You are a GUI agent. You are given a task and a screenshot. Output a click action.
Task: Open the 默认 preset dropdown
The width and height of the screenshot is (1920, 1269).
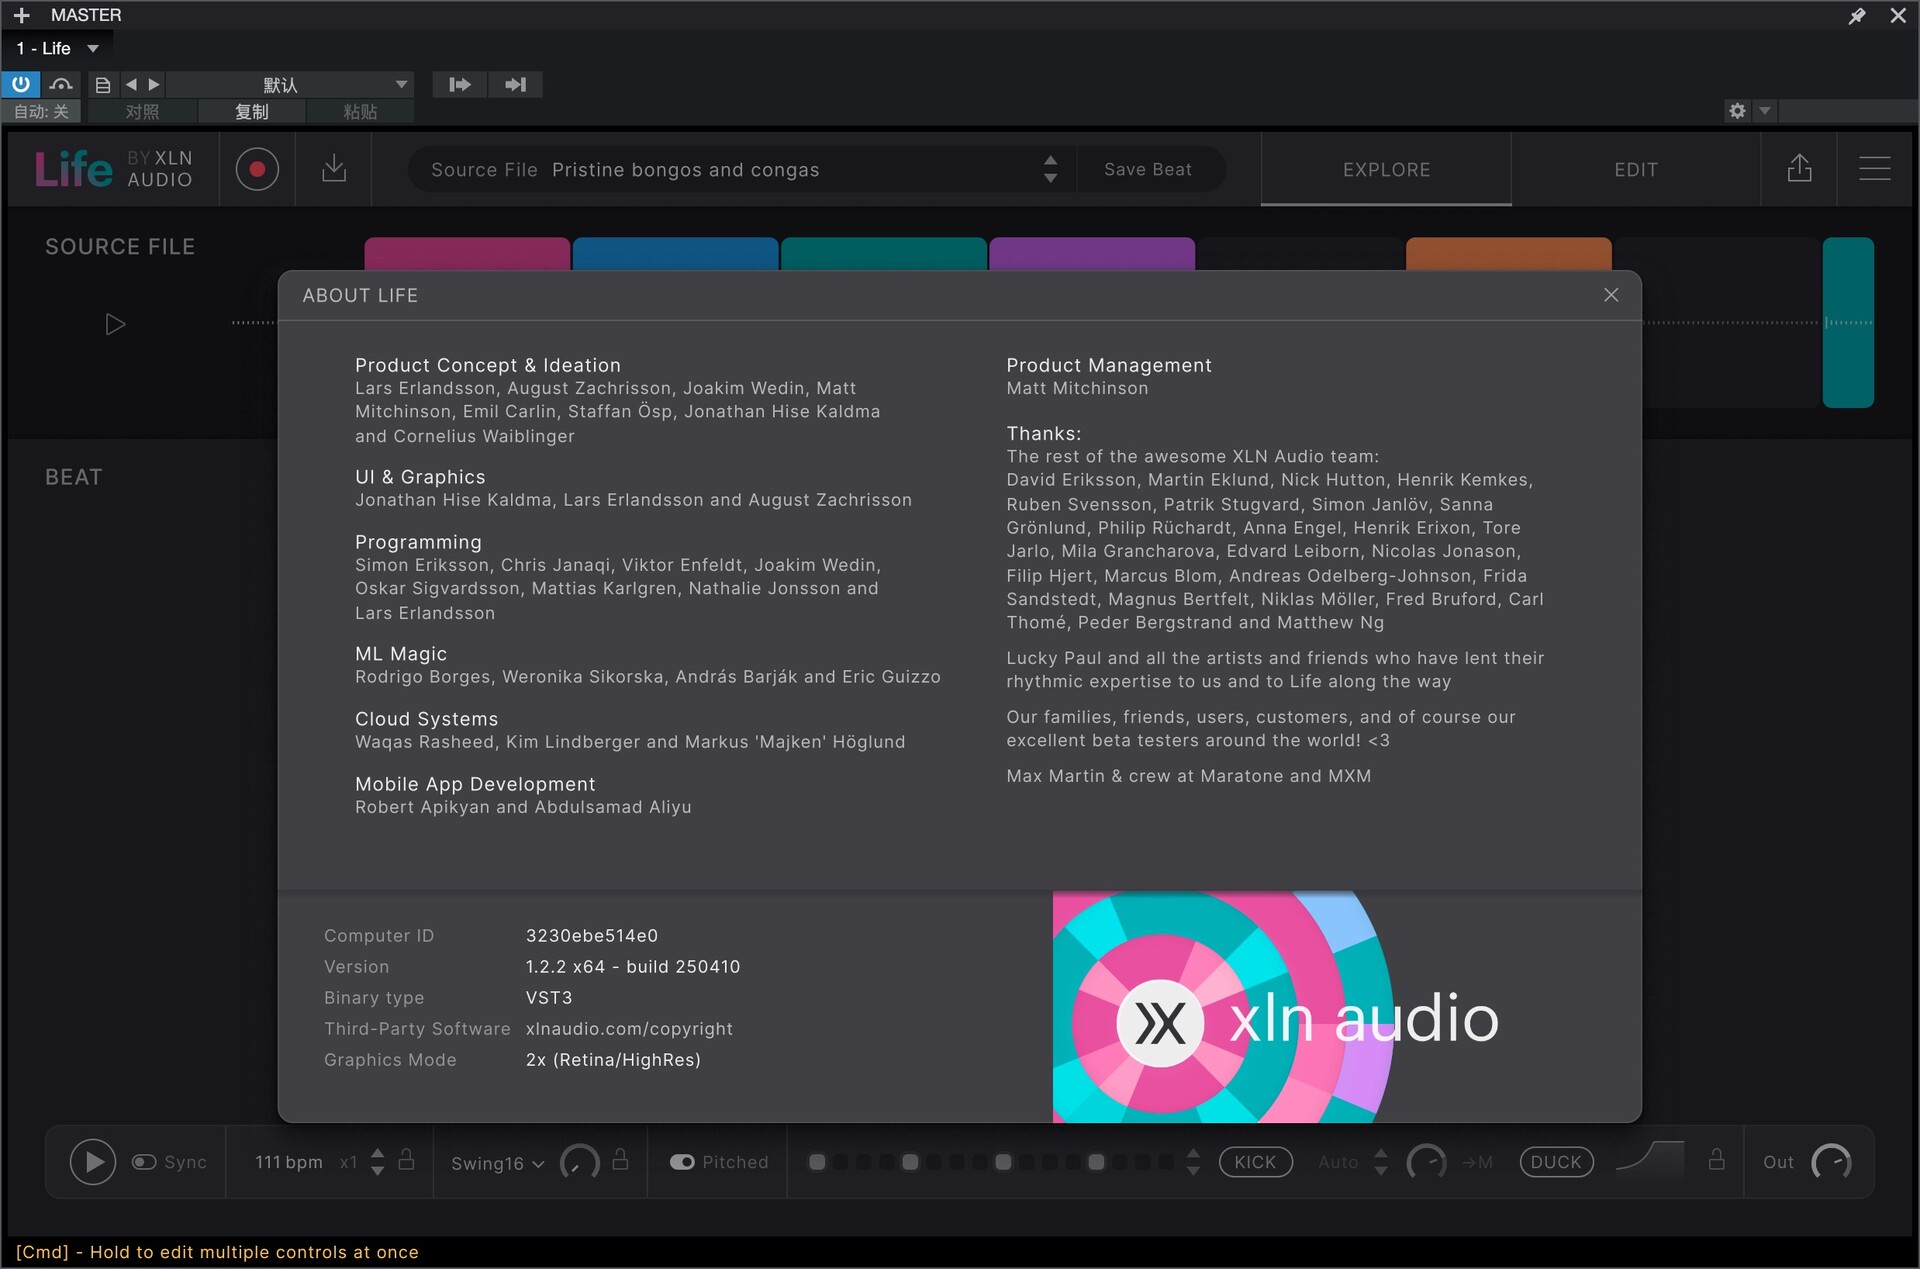[x=290, y=85]
